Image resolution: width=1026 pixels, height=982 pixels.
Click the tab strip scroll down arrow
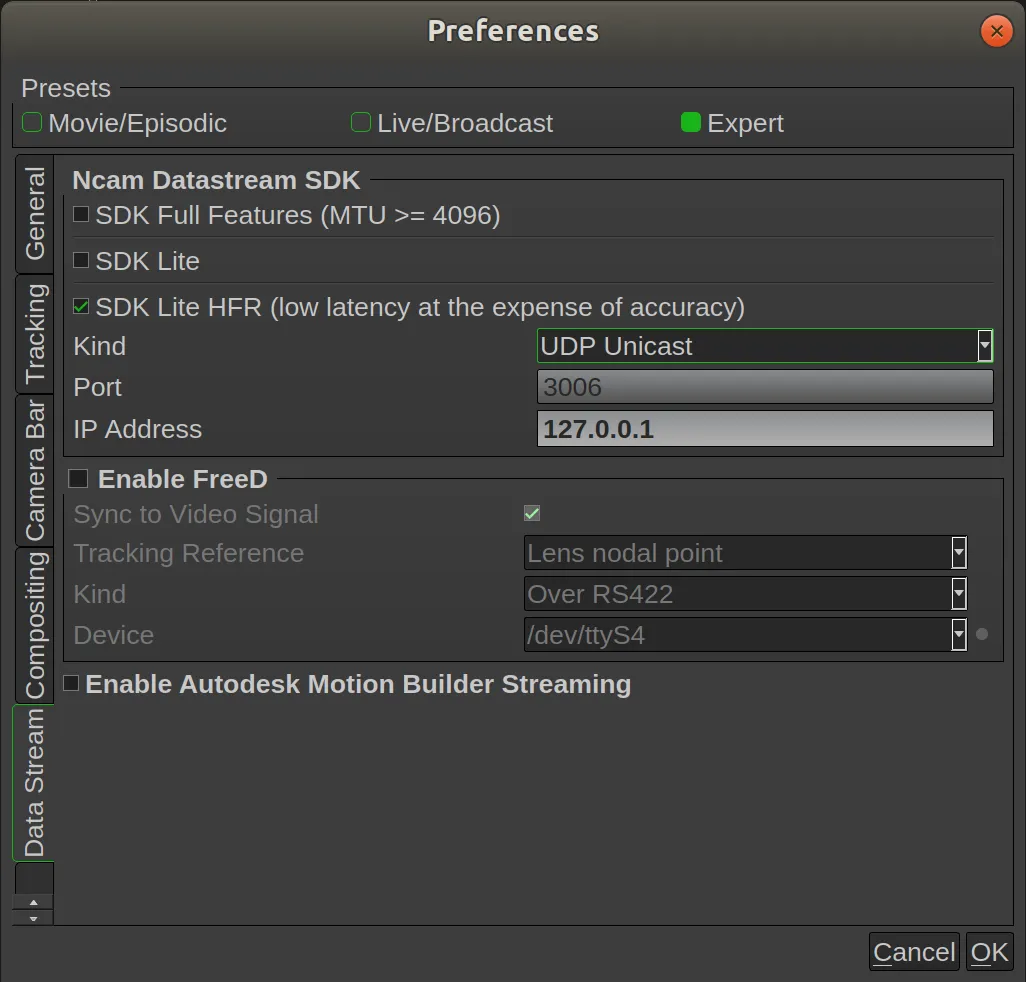tap(33, 918)
